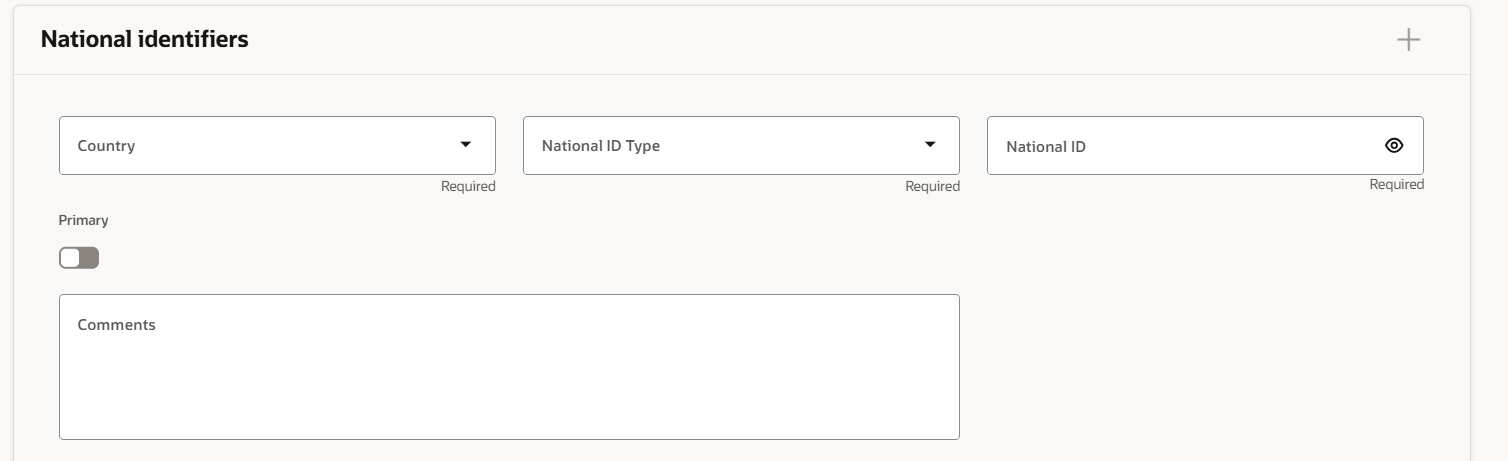Click the Comments placeholder label
This screenshot has width=1508, height=461.
117,325
